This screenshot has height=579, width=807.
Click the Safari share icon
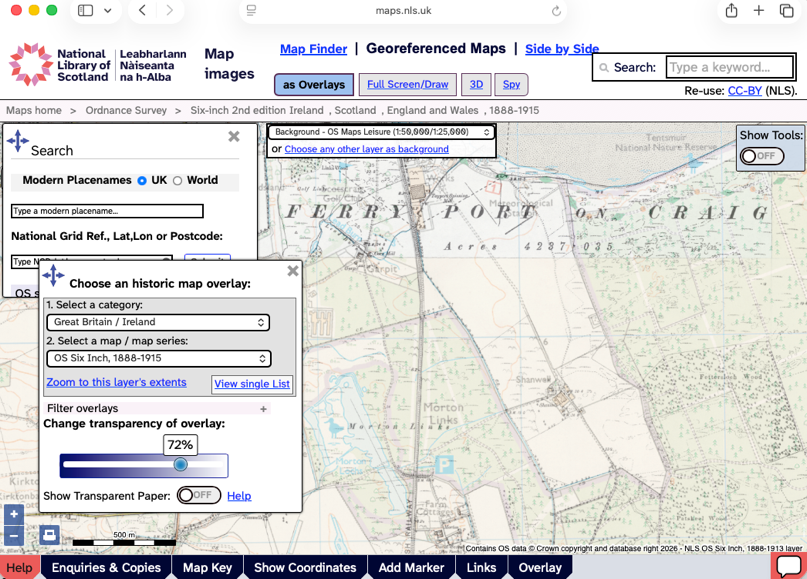731,11
